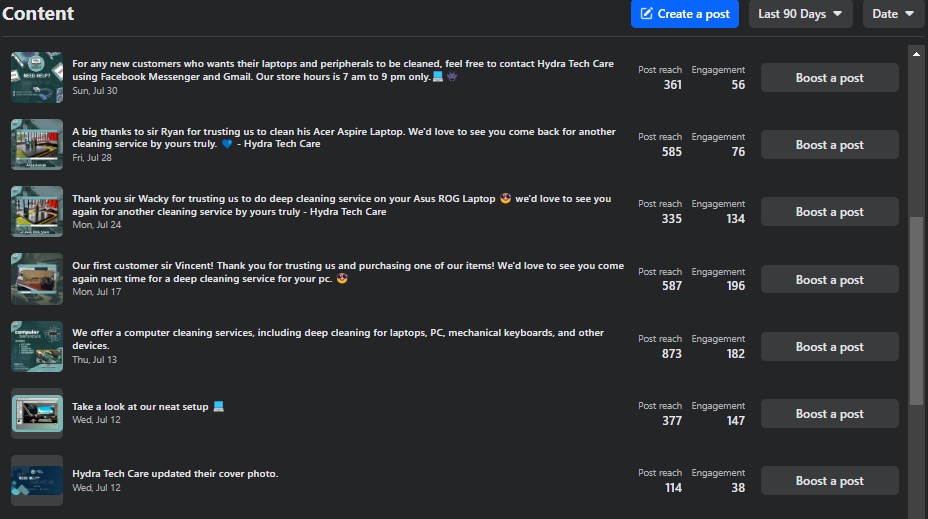Open thumbnail of the sir Vincent post
The width and height of the screenshot is (928, 519).
click(37, 280)
